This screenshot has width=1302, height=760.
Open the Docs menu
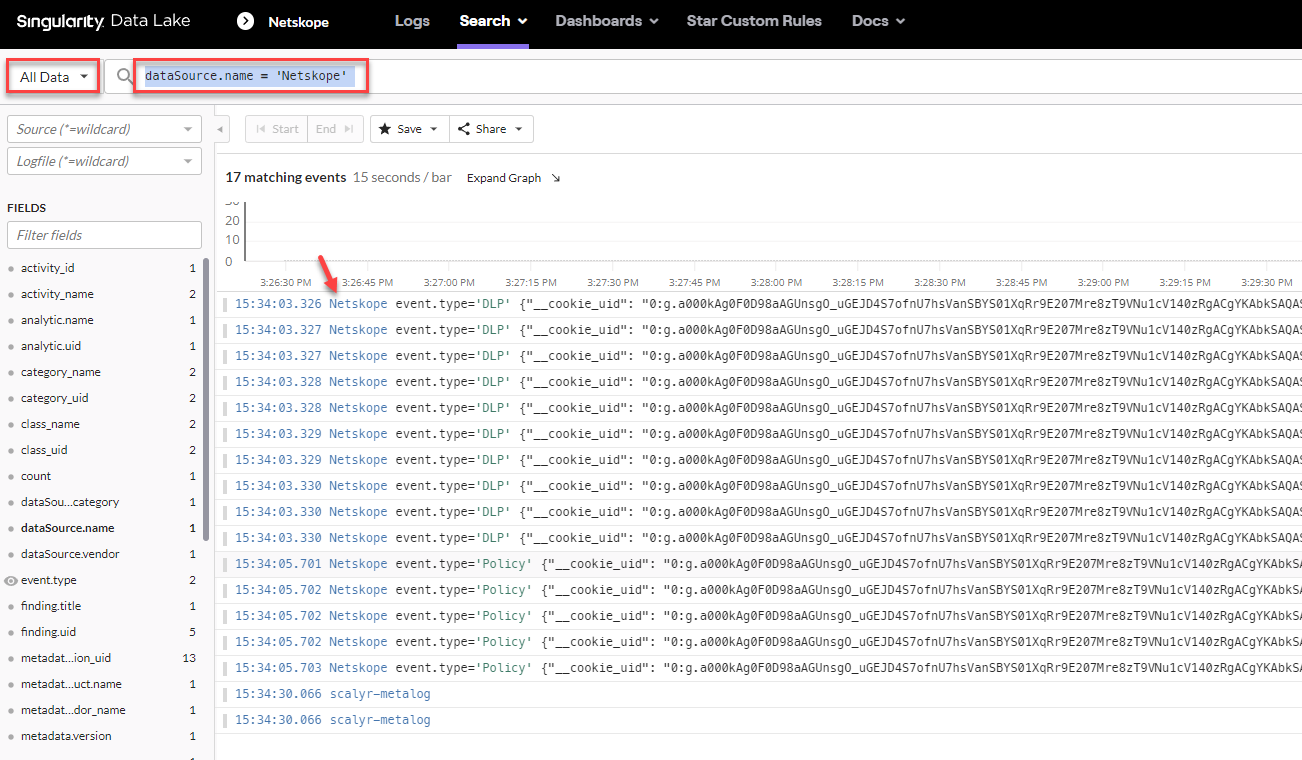[x=878, y=21]
